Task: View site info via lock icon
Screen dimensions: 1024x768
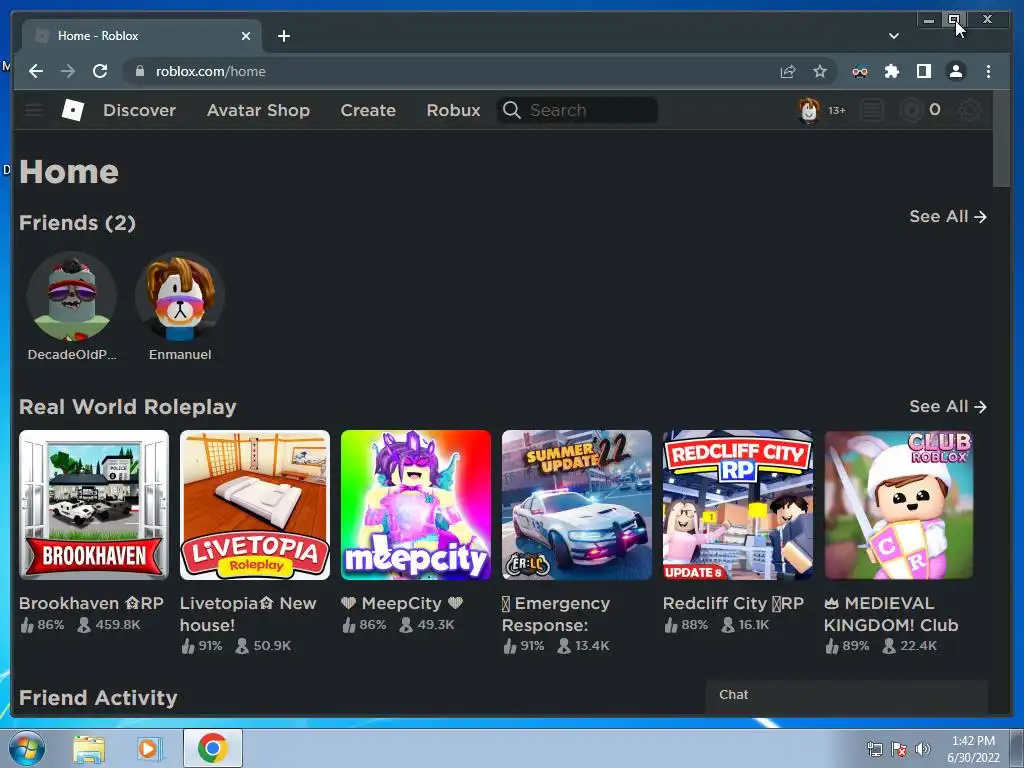Action: (139, 71)
